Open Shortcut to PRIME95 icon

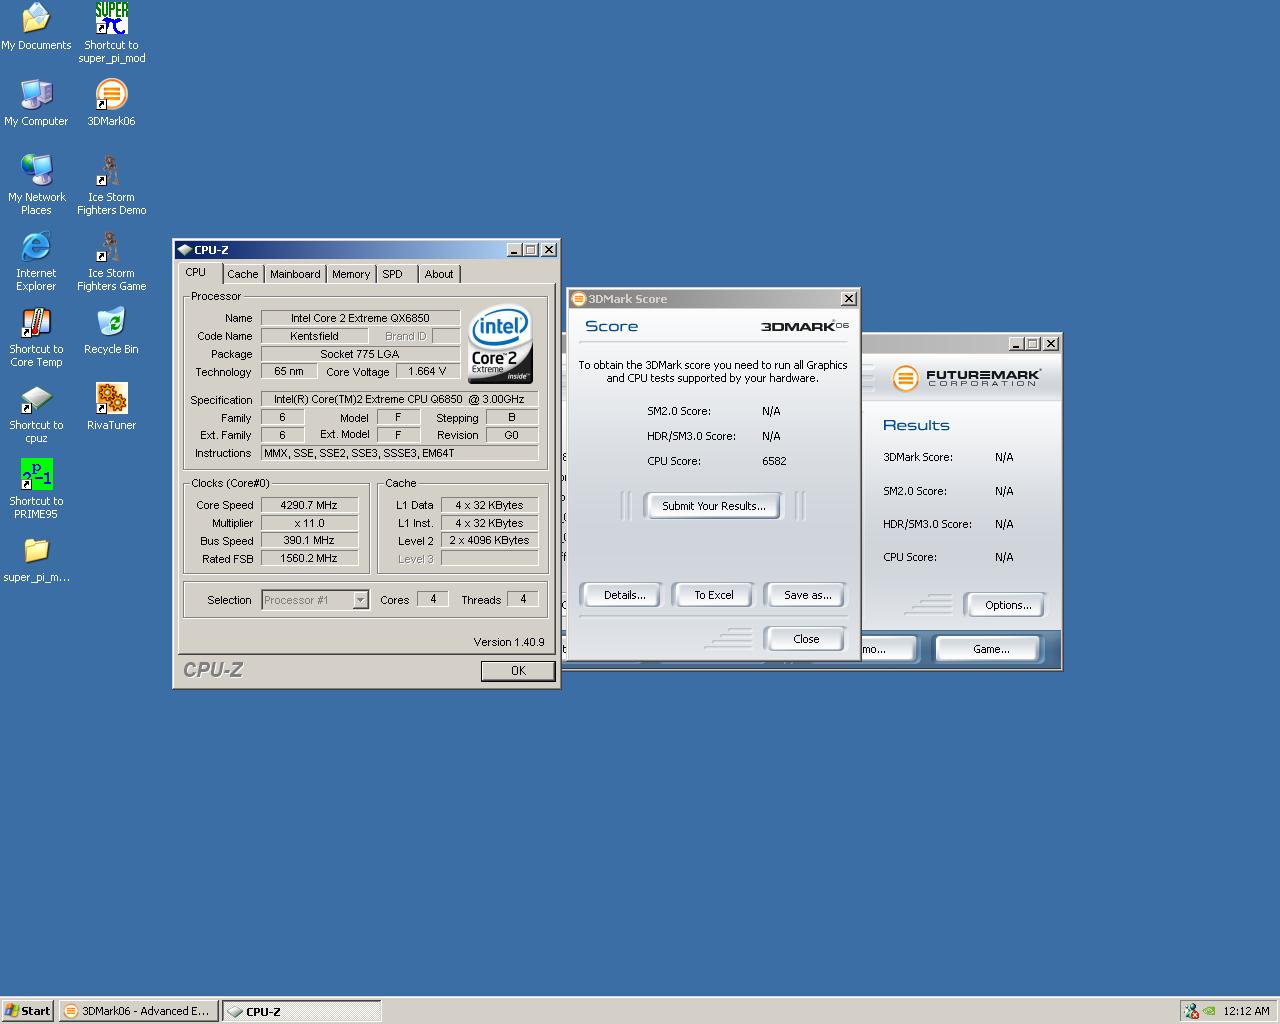coord(36,489)
